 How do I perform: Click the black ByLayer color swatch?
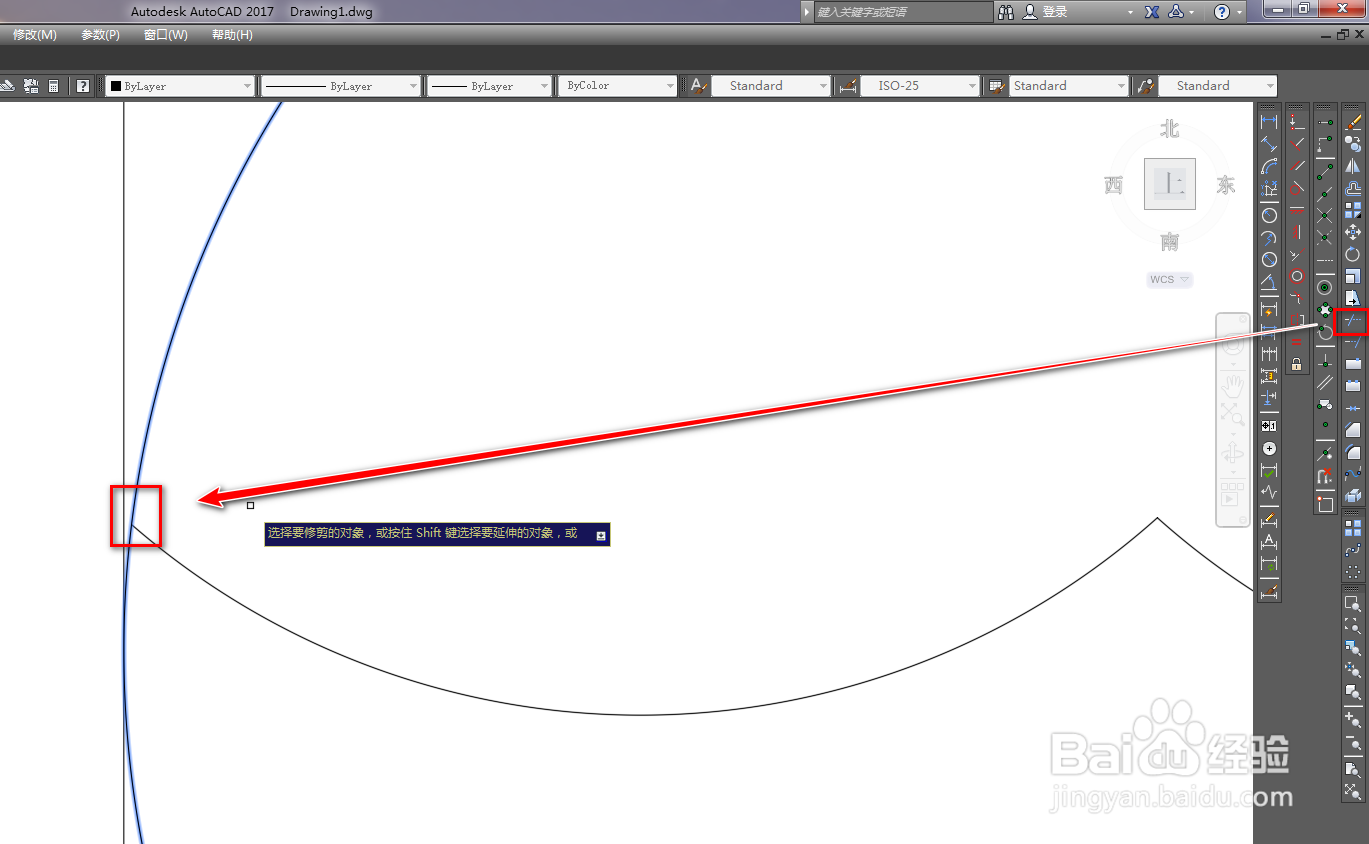(x=116, y=86)
